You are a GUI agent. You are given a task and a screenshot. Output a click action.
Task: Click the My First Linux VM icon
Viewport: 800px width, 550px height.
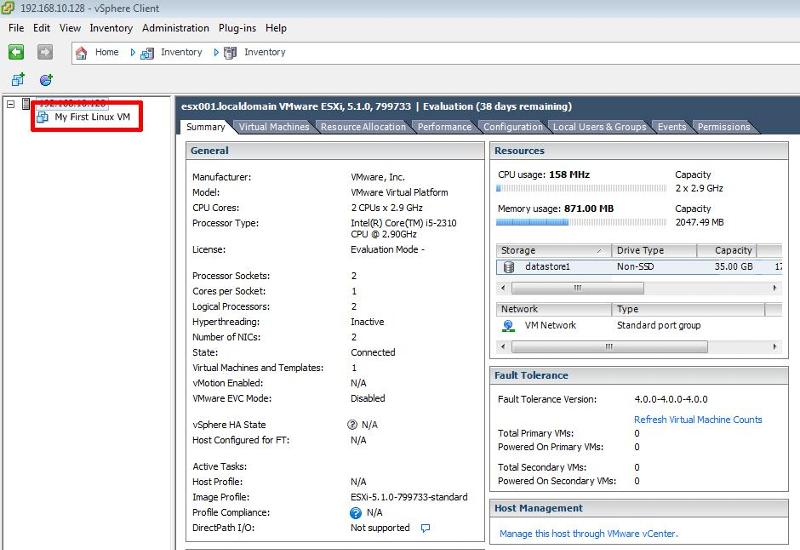42,117
